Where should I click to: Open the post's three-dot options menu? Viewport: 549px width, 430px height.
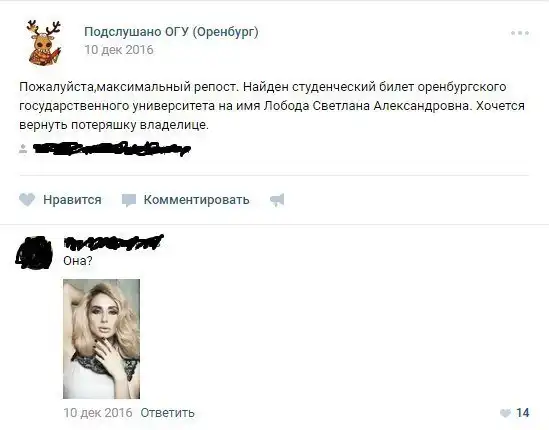coord(520,33)
